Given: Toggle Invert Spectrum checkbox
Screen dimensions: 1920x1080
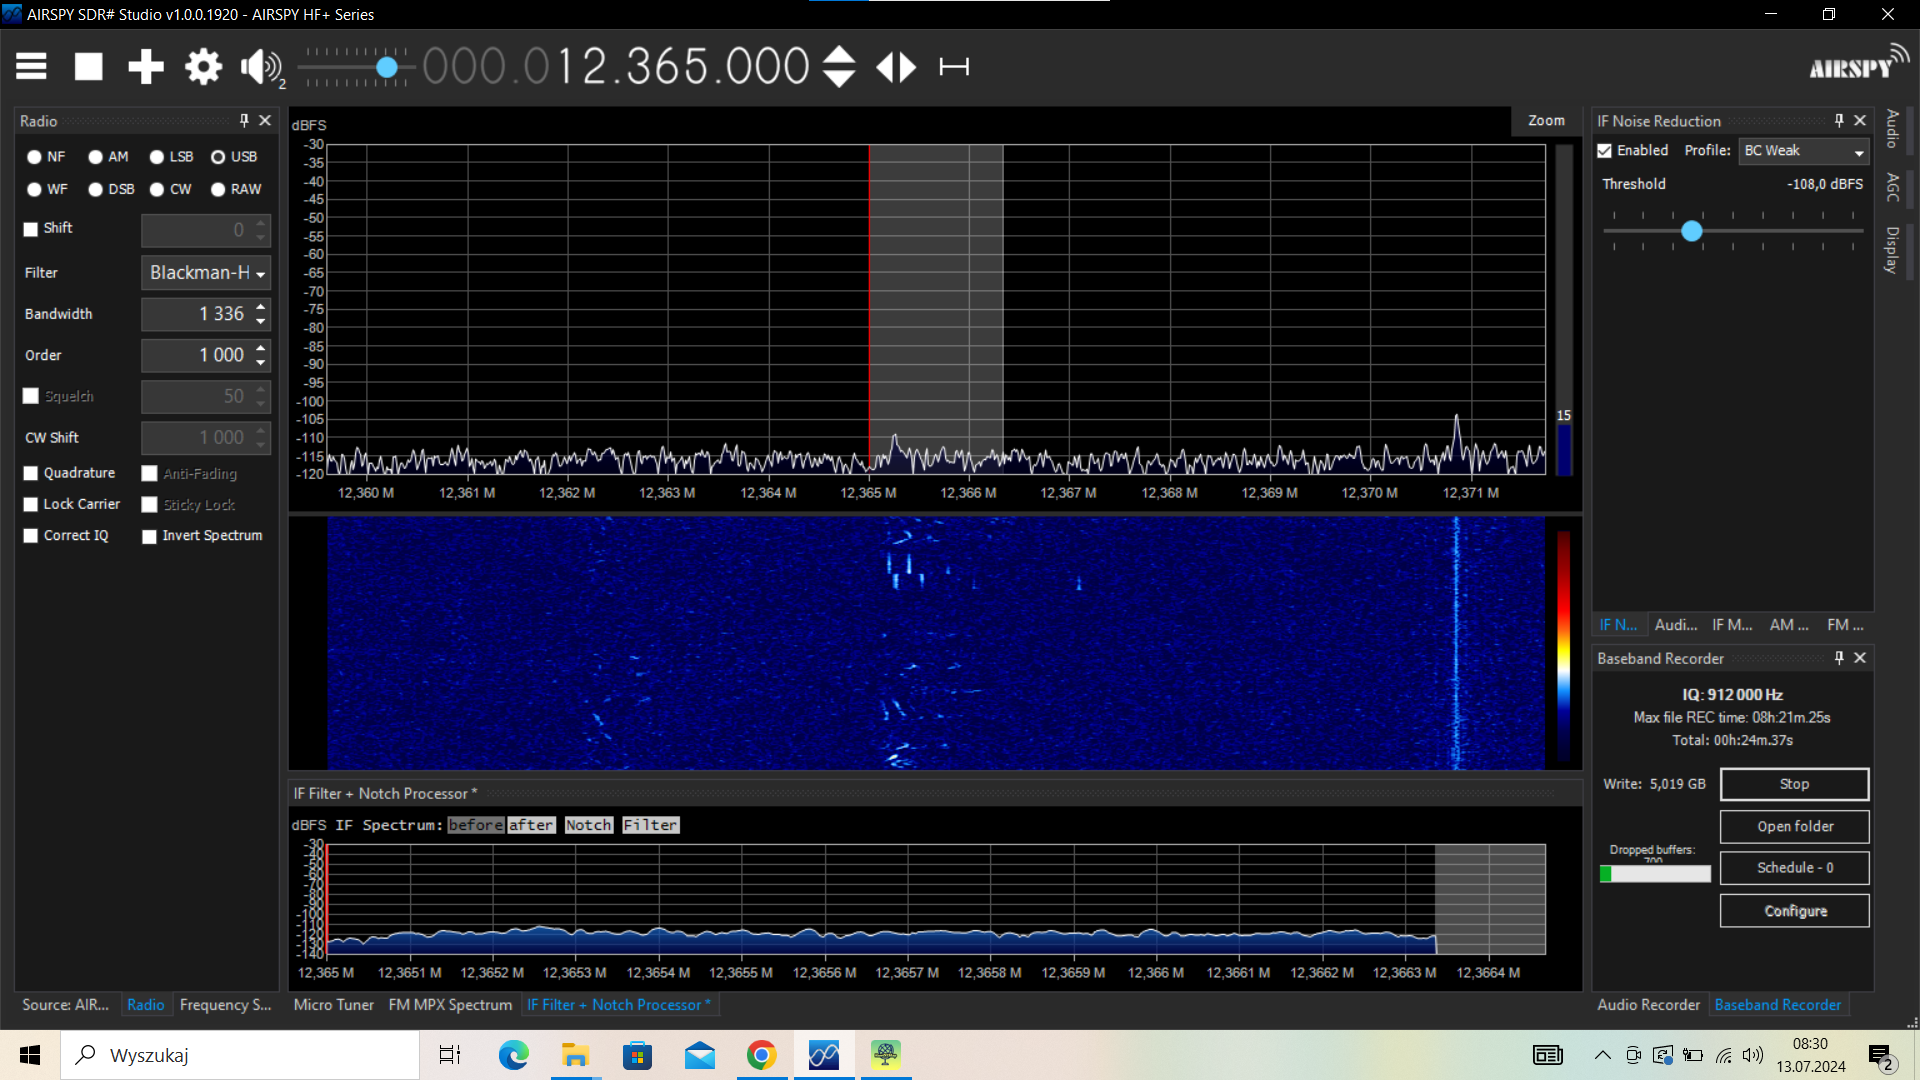Looking at the screenshot, I should [x=149, y=536].
